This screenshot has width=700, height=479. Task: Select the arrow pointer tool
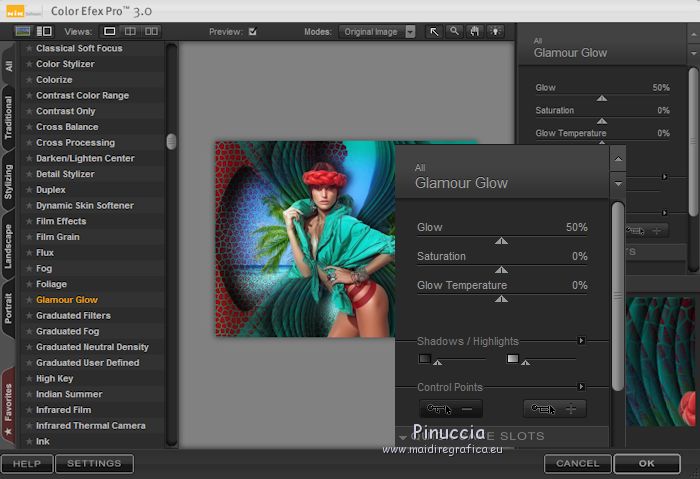(434, 32)
